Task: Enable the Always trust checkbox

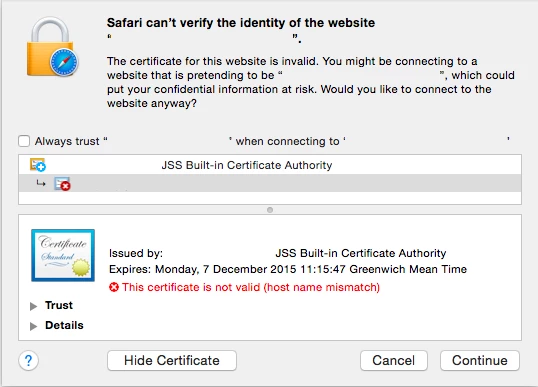Action: [x=24, y=141]
